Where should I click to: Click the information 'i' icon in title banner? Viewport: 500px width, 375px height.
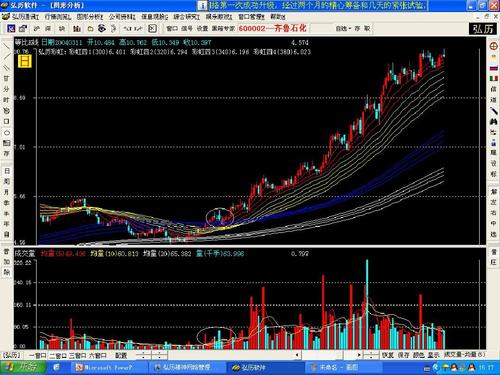coord(202,5)
